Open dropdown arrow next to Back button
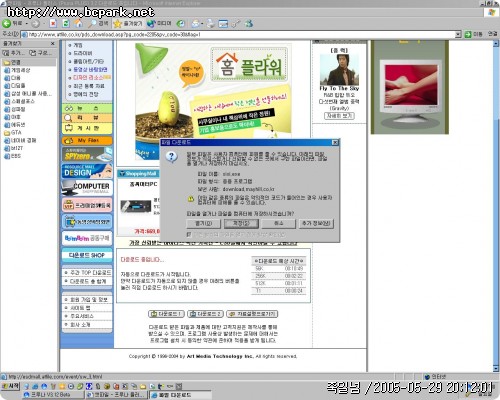The image size is (500, 400). pyautogui.click(x=27, y=24)
